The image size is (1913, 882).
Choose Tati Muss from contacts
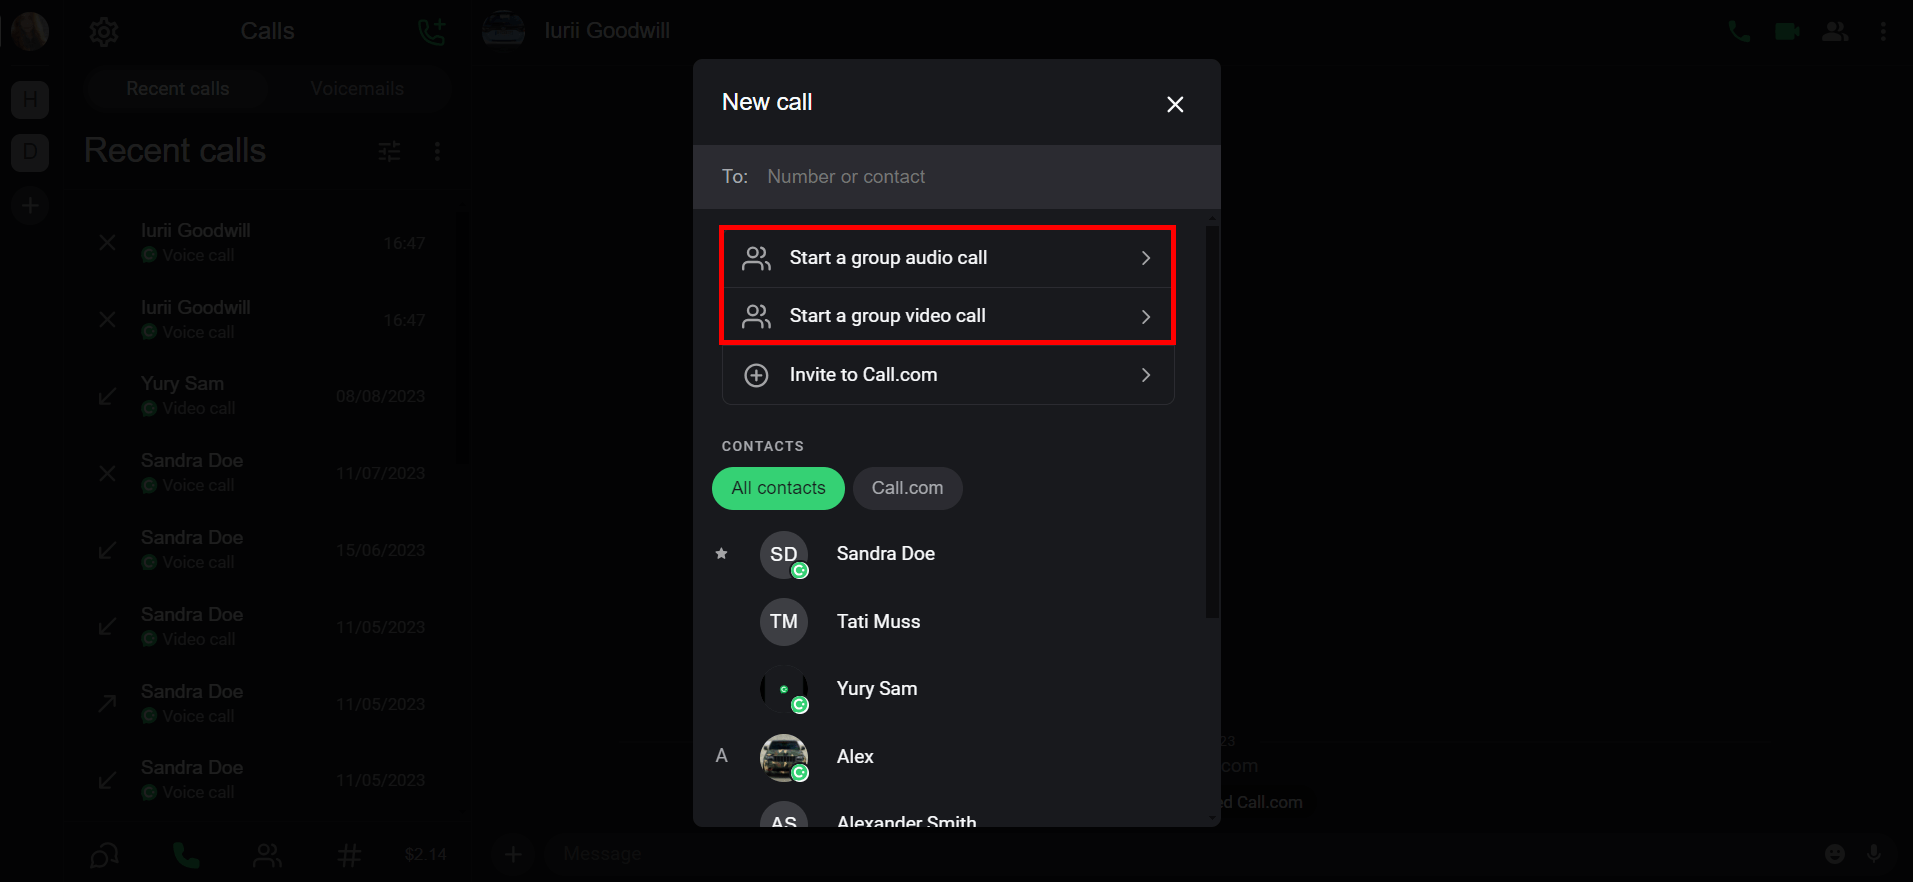click(x=878, y=622)
